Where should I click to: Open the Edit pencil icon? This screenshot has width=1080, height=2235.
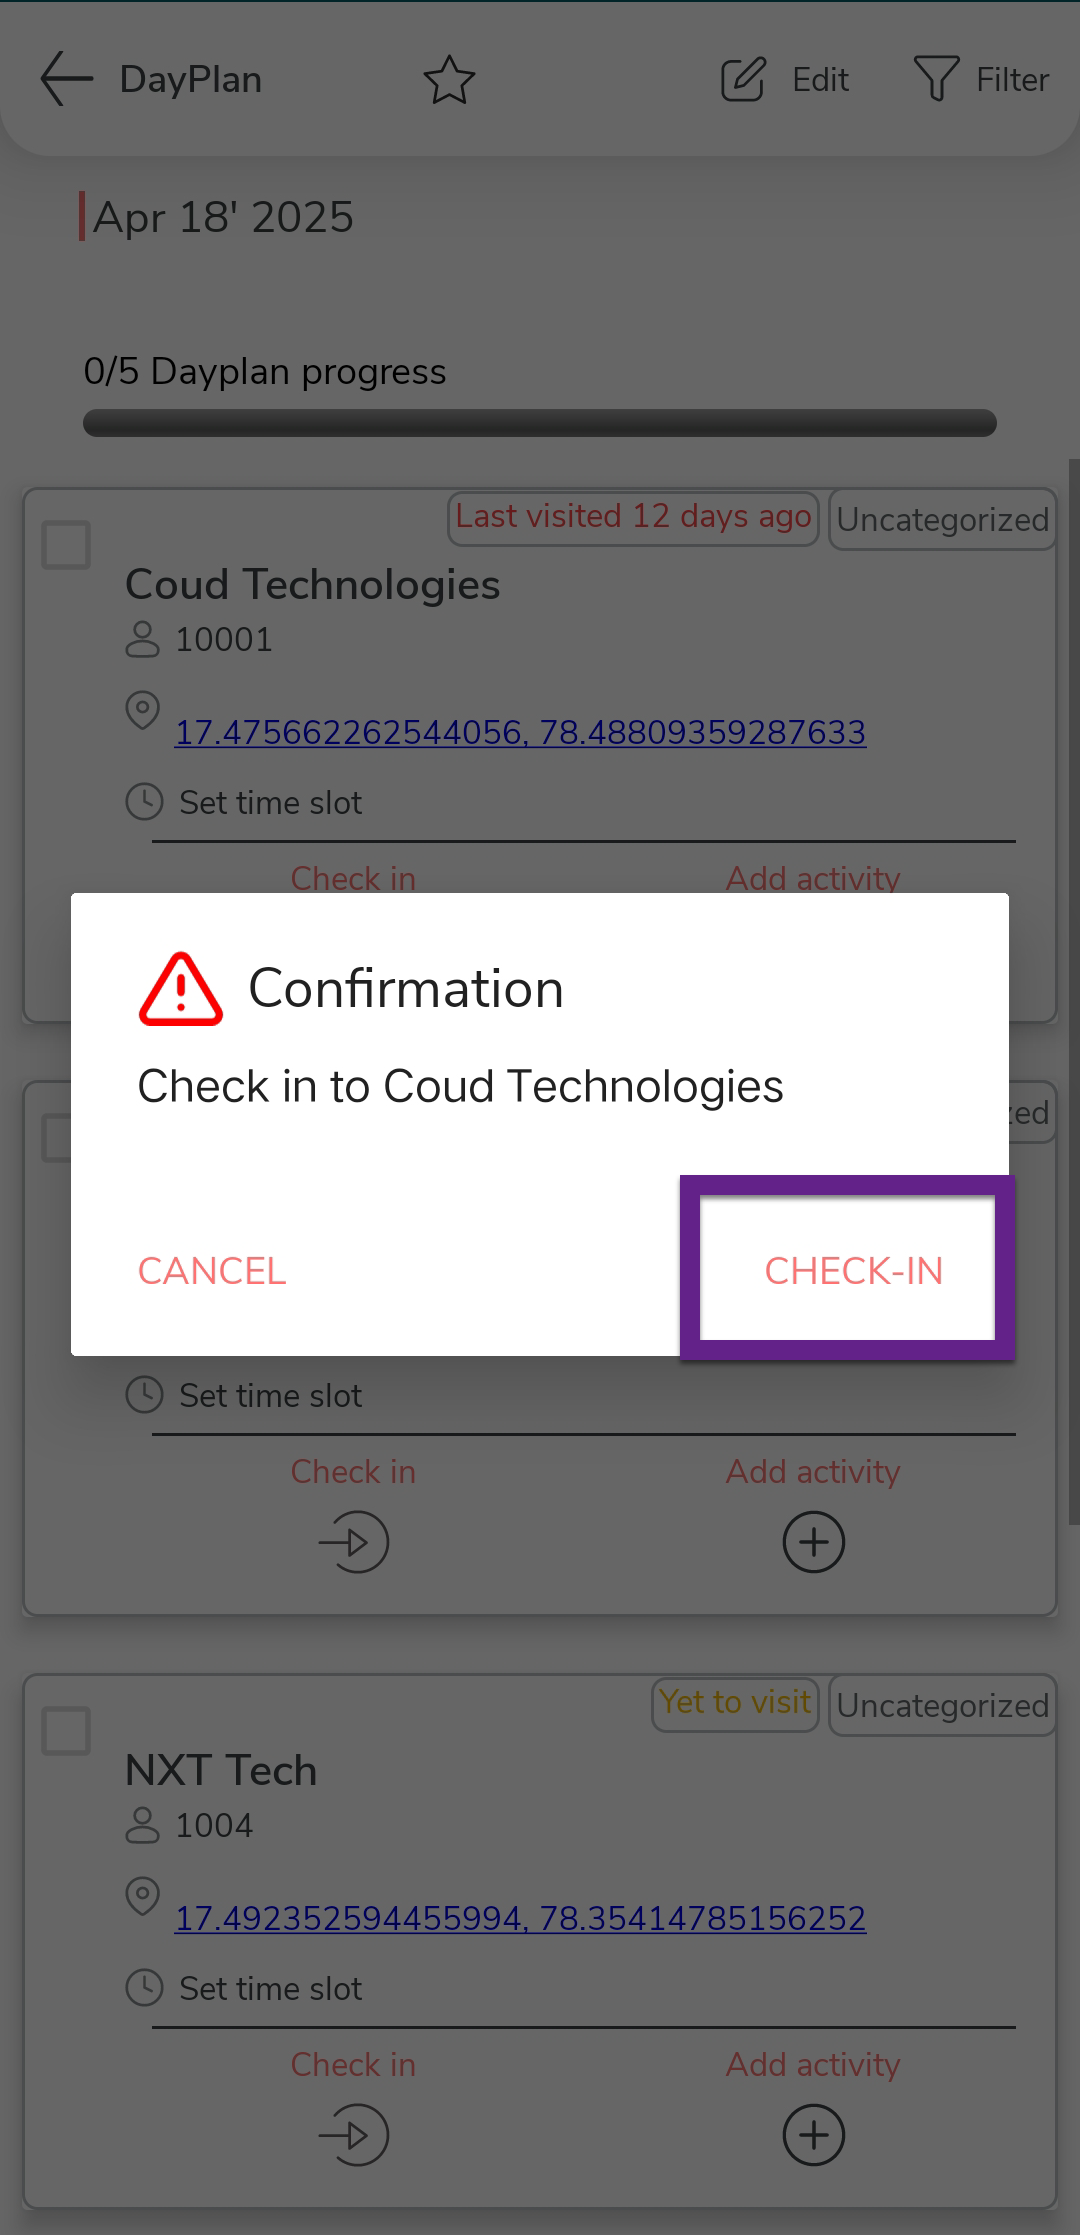click(x=743, y=80)
